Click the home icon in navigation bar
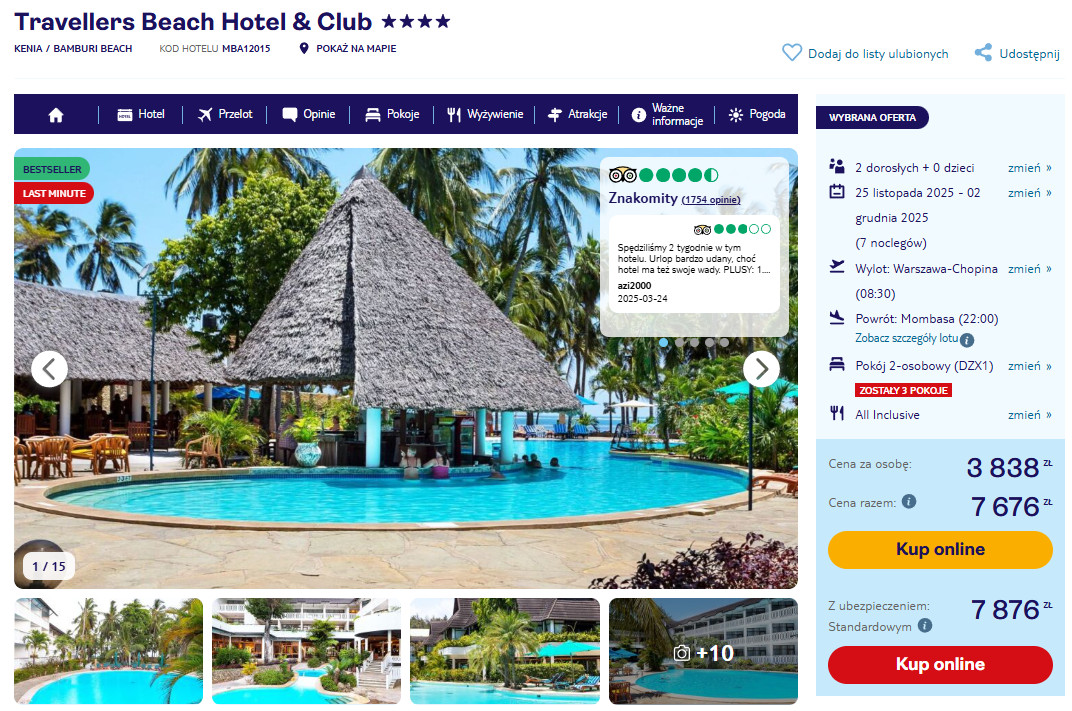This screenshot has height=711, width=1072. (x=56, y=115)
